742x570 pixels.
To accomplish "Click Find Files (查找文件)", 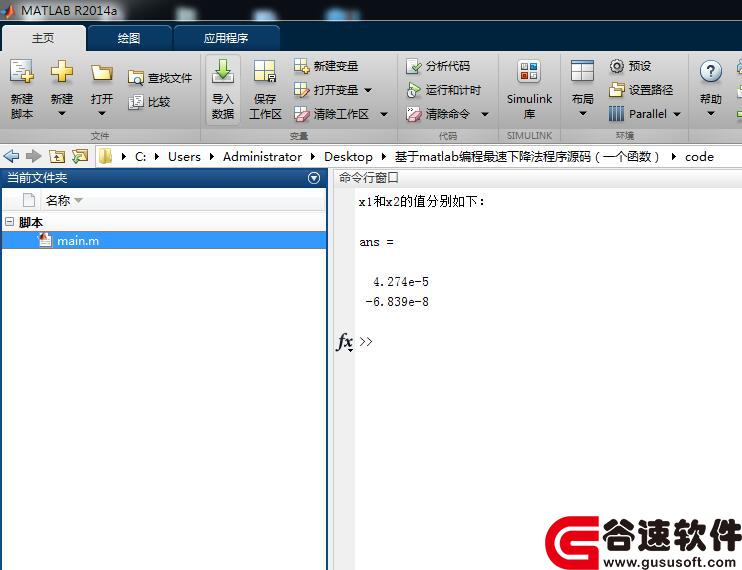I will click(160, 78).
